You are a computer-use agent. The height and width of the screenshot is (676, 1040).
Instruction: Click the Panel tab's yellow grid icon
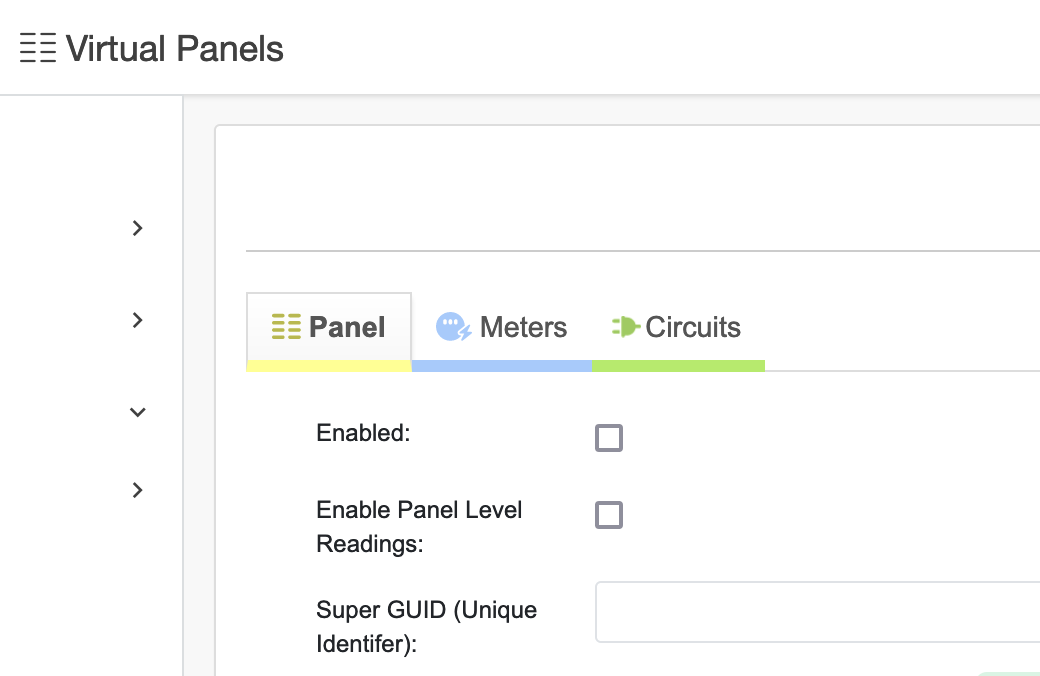coord(286,327)
